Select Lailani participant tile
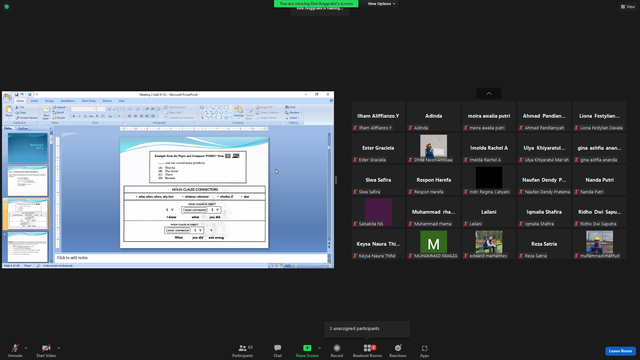This screenshot has height=360, width=640. (489, 212)
